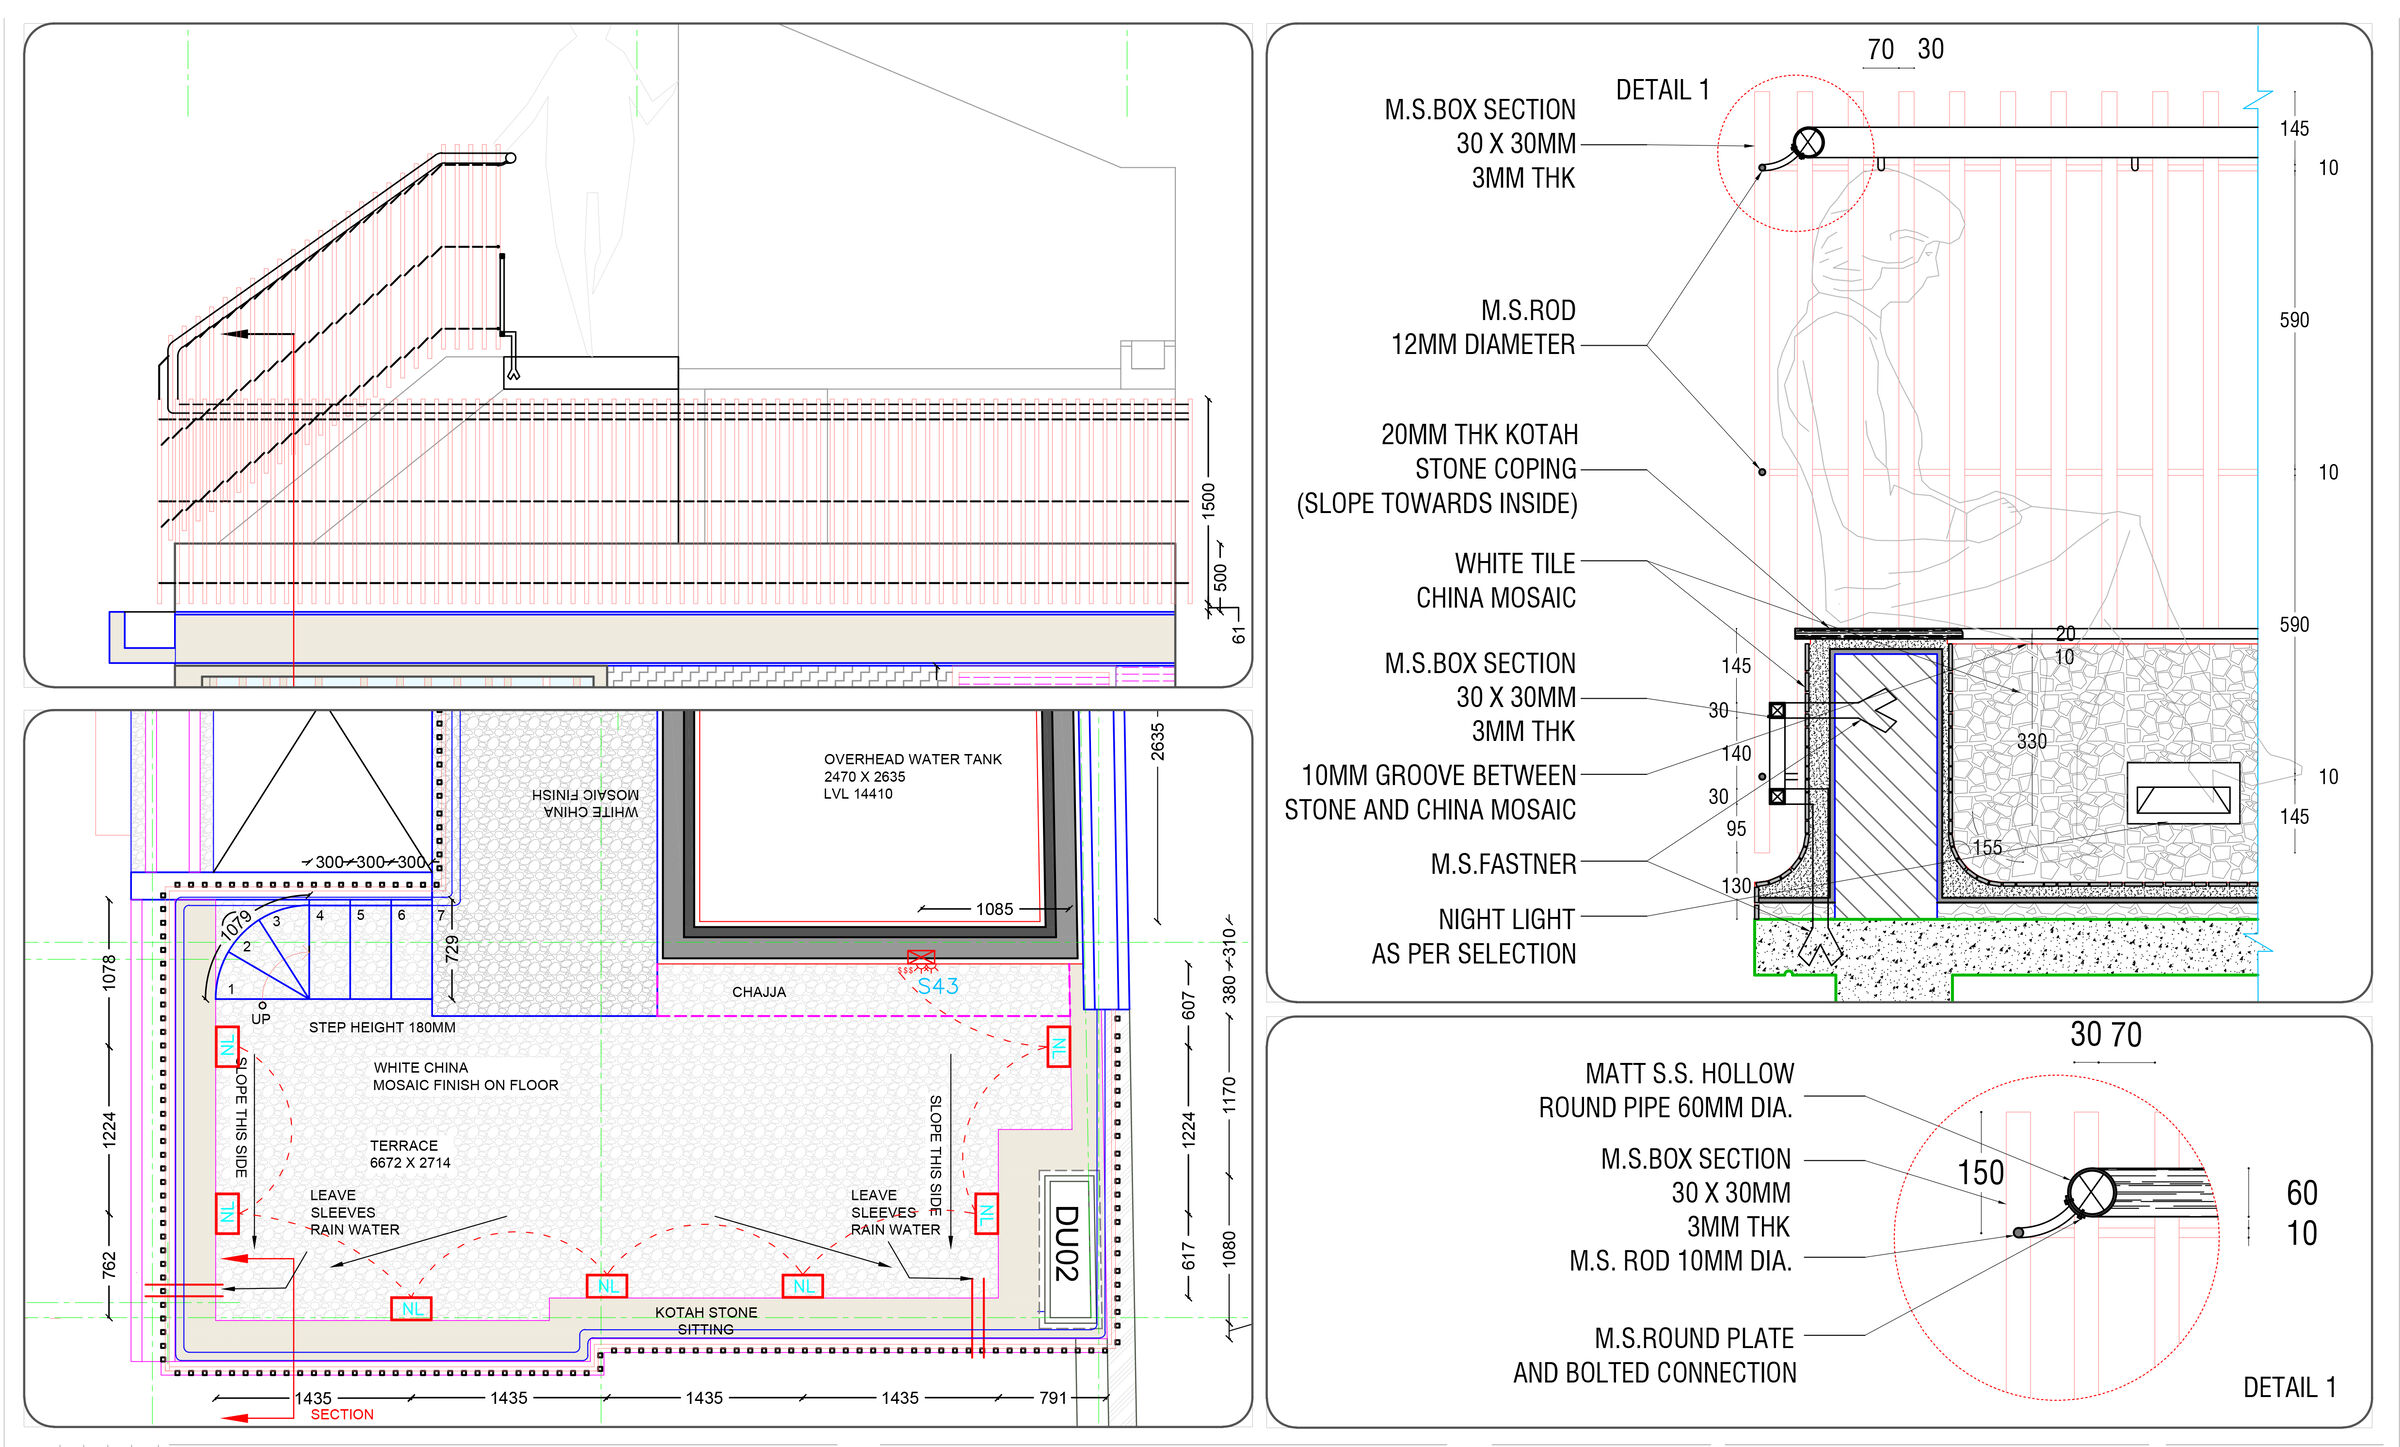Image resolution: width=2400 pixels, height=1447 pixels.
Task: Click the 1080 vertical dimension
Action: 1229,1250
